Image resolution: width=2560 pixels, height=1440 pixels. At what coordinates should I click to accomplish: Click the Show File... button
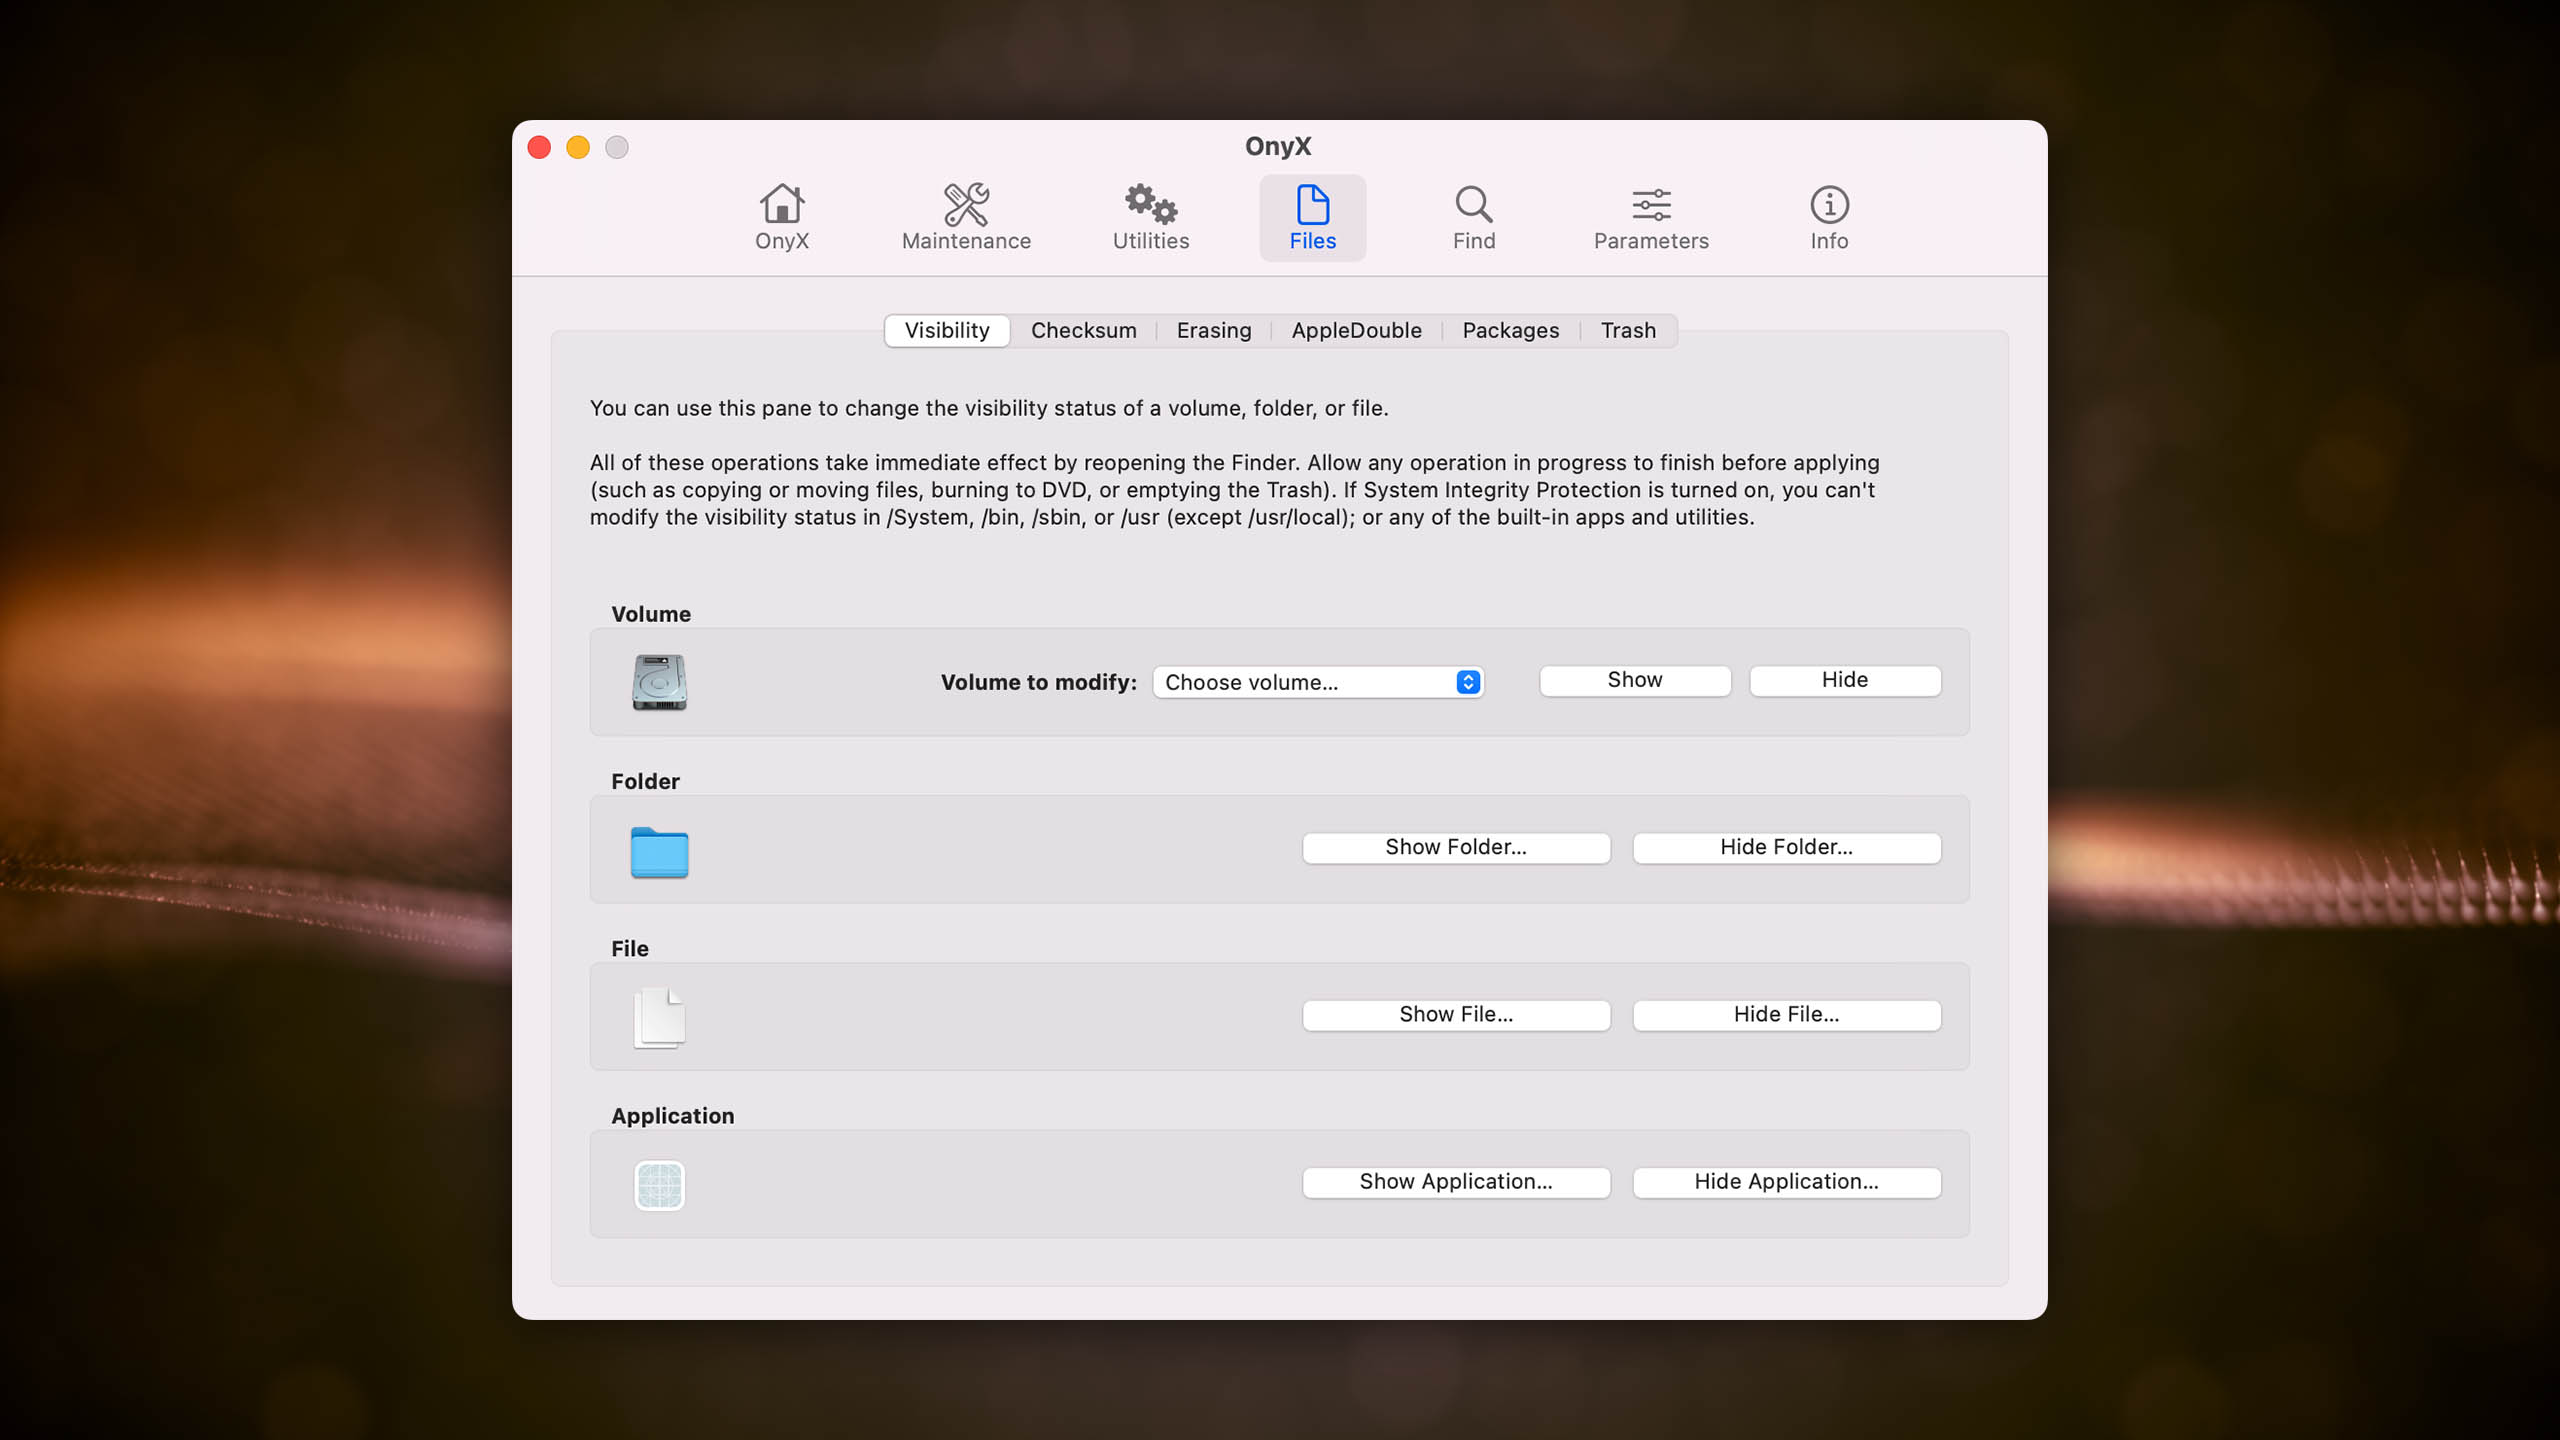[x=1456, y=1014]
